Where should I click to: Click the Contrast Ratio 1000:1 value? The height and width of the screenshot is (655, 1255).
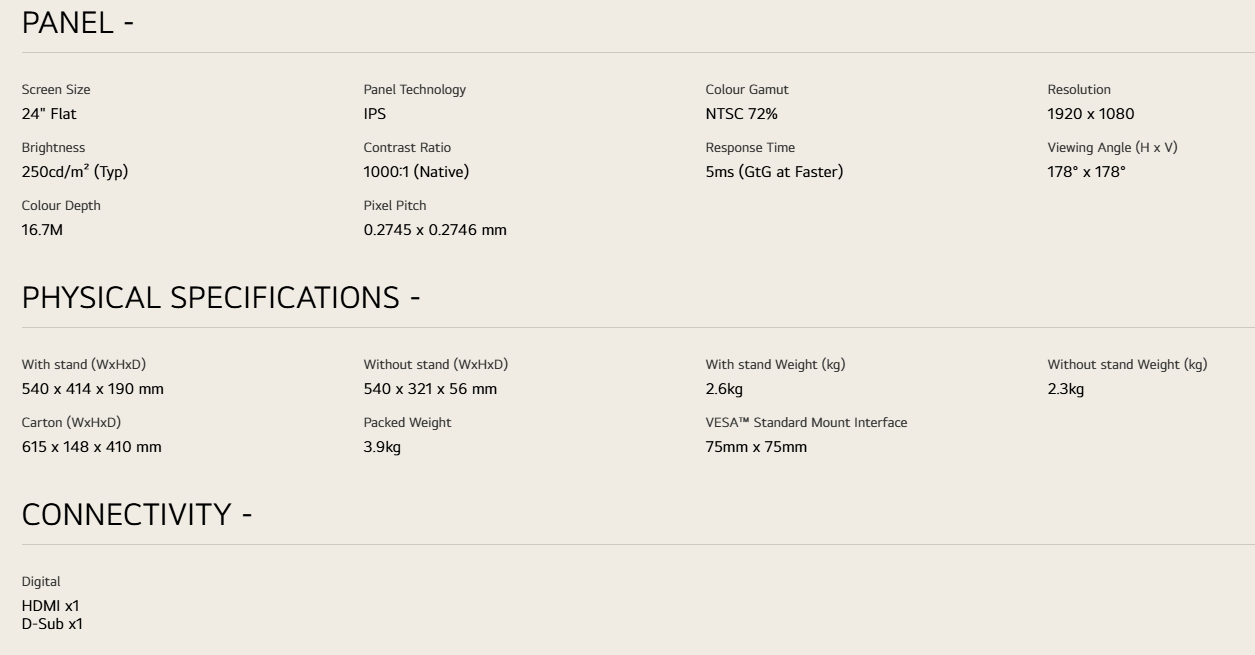tap(416, 172)
